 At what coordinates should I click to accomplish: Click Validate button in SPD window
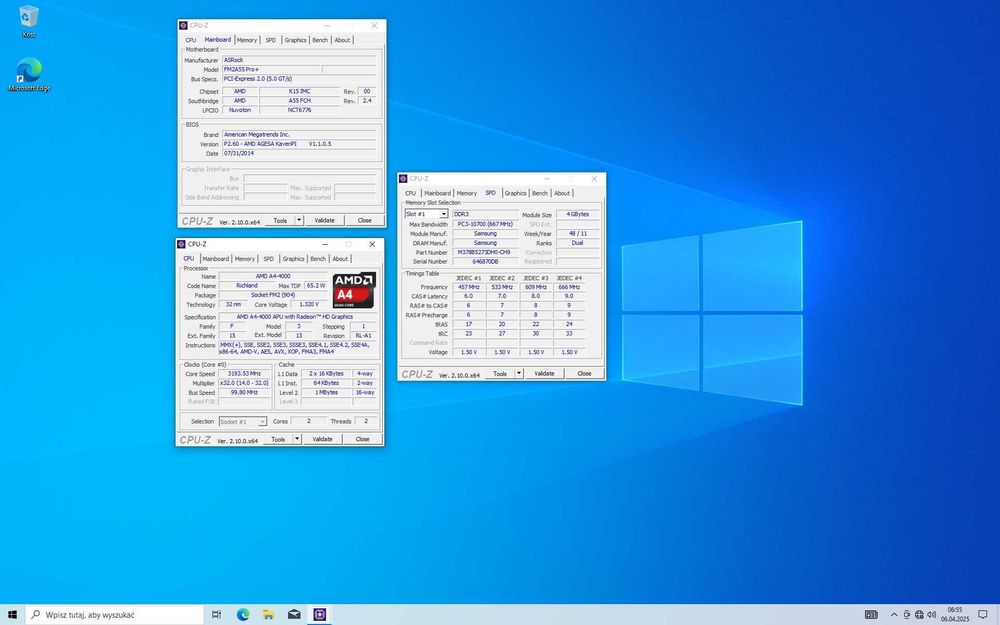[x=544, y=374]
